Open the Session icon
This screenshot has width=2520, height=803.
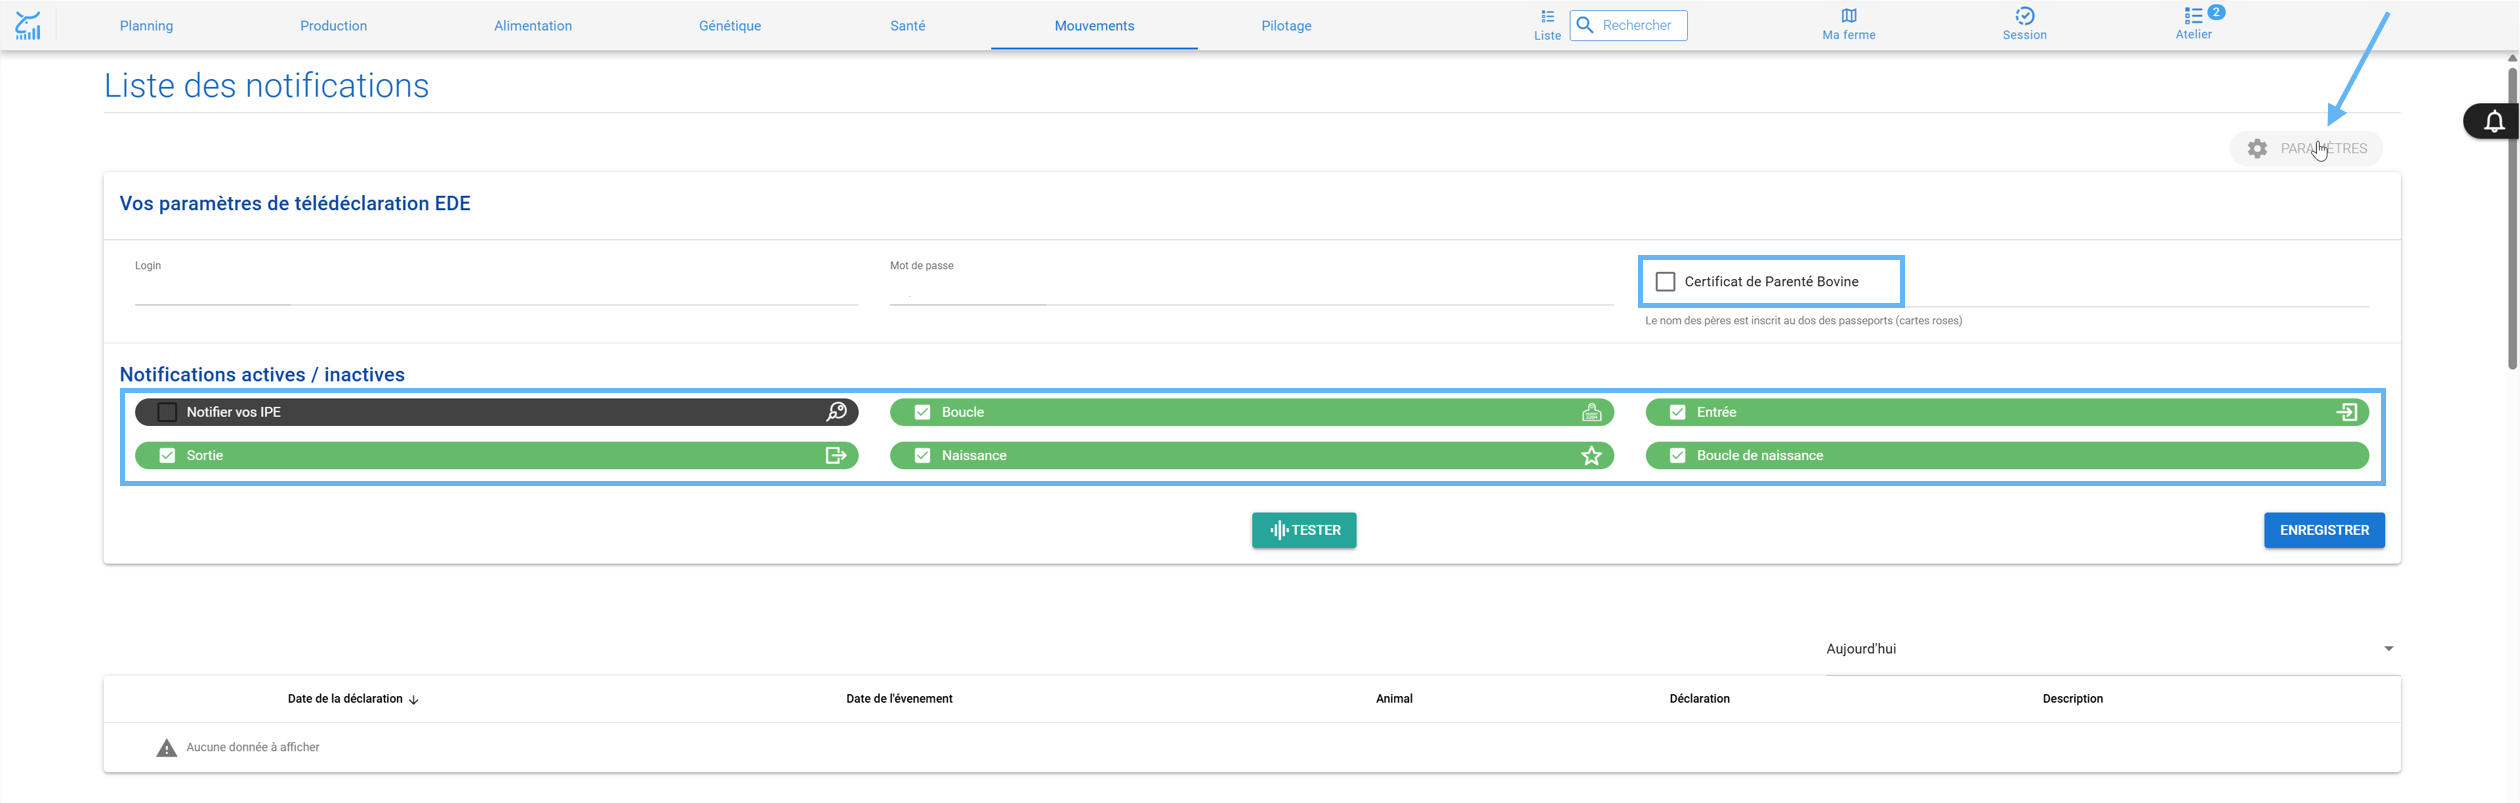(2024, 16)
